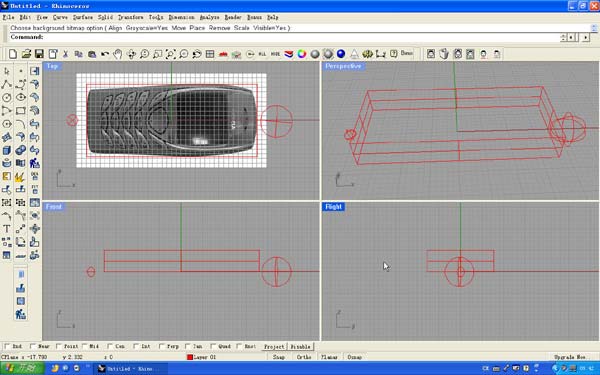Viewport: 600px width, 375px height.
Task: Click the Disable osnap button
Action: [300, 347]
